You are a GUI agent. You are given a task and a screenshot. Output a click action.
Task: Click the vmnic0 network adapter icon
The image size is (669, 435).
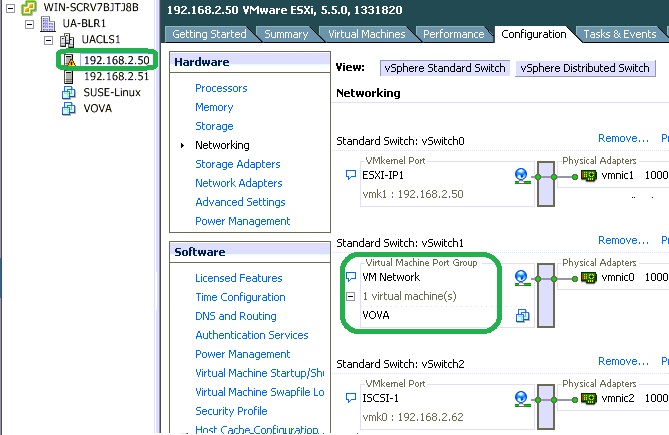[589, 278]
